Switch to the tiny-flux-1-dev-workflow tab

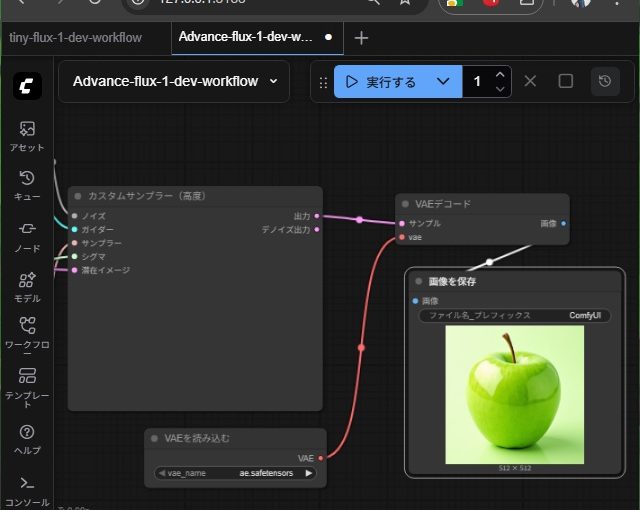point(76,38)
